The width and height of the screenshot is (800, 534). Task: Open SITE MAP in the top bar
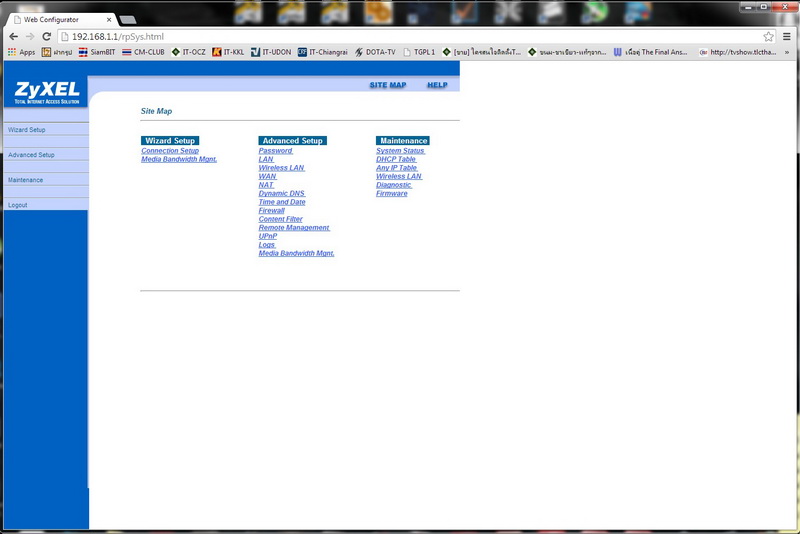pos(388,85)
